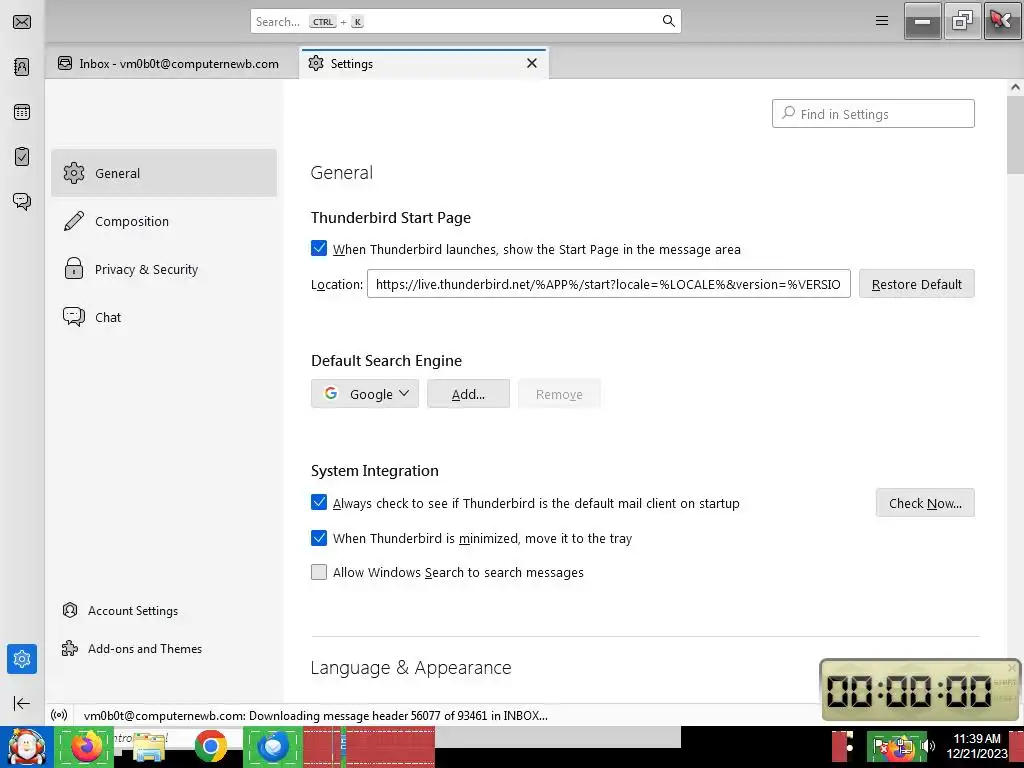Click the Start Page Location URL field

609,284
